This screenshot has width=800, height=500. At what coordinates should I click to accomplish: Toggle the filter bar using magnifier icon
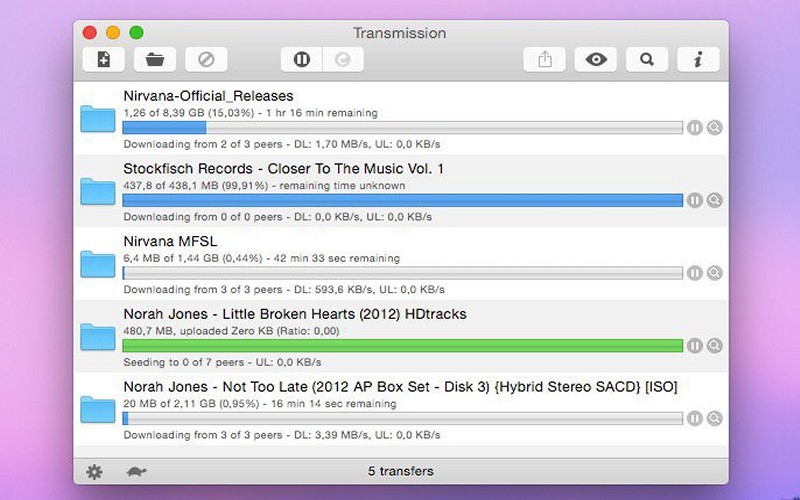[x=647, y=60]
